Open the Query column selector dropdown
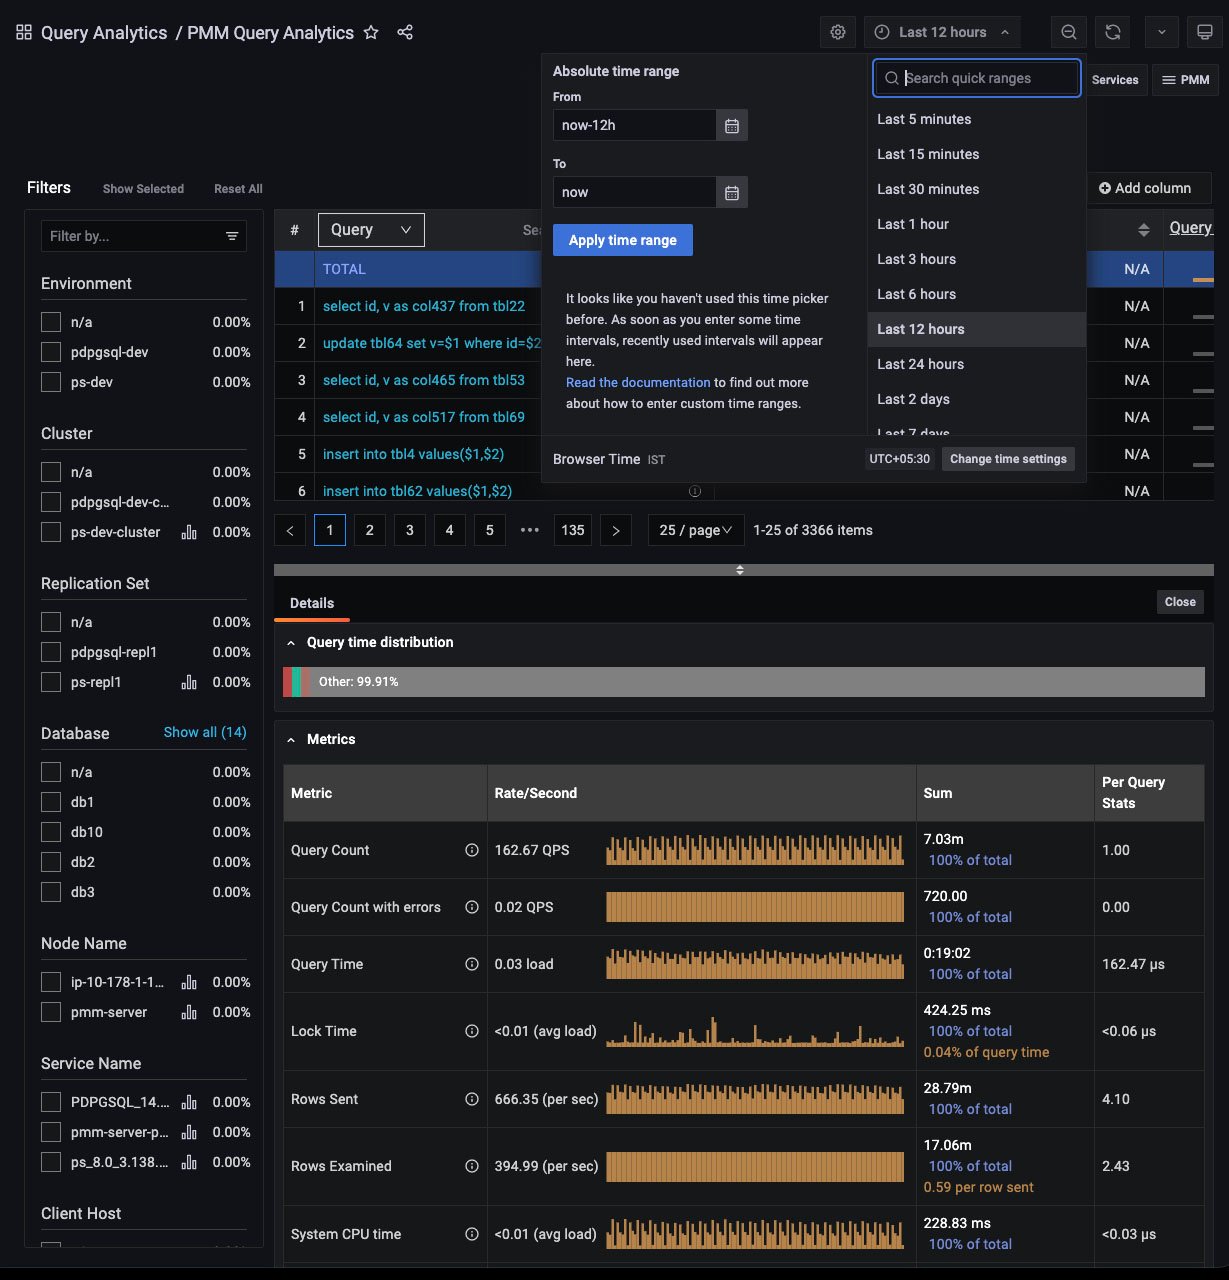Image resolution: width=1229 pixels, height=1280 pixels. pos(371,230)
